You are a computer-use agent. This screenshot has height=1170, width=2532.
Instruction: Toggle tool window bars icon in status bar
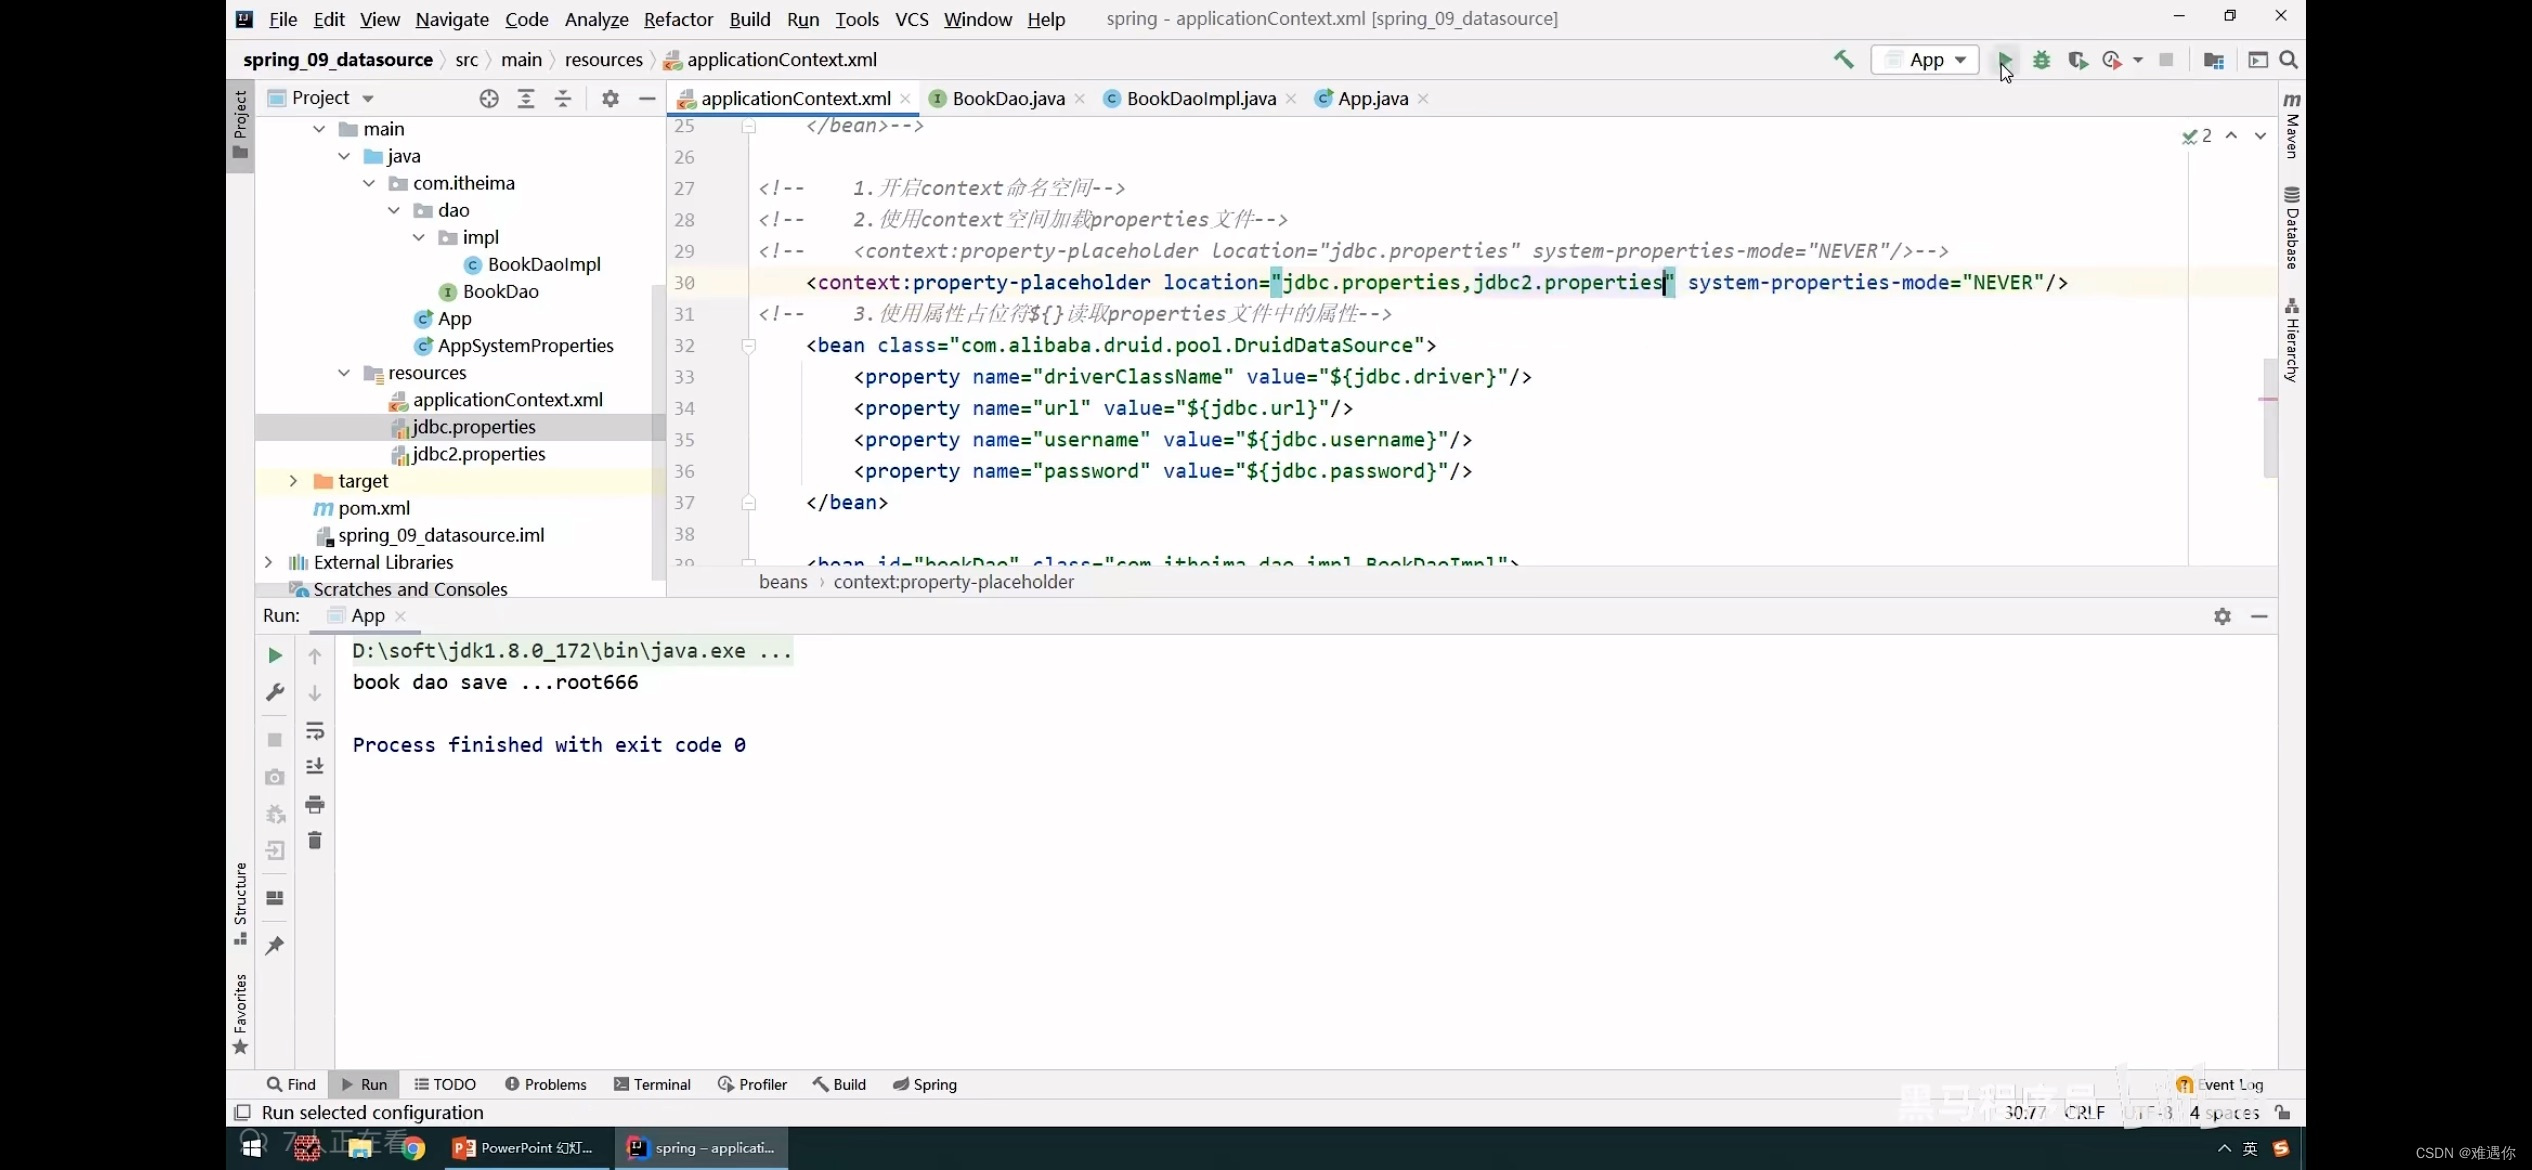pos(242,1112)
